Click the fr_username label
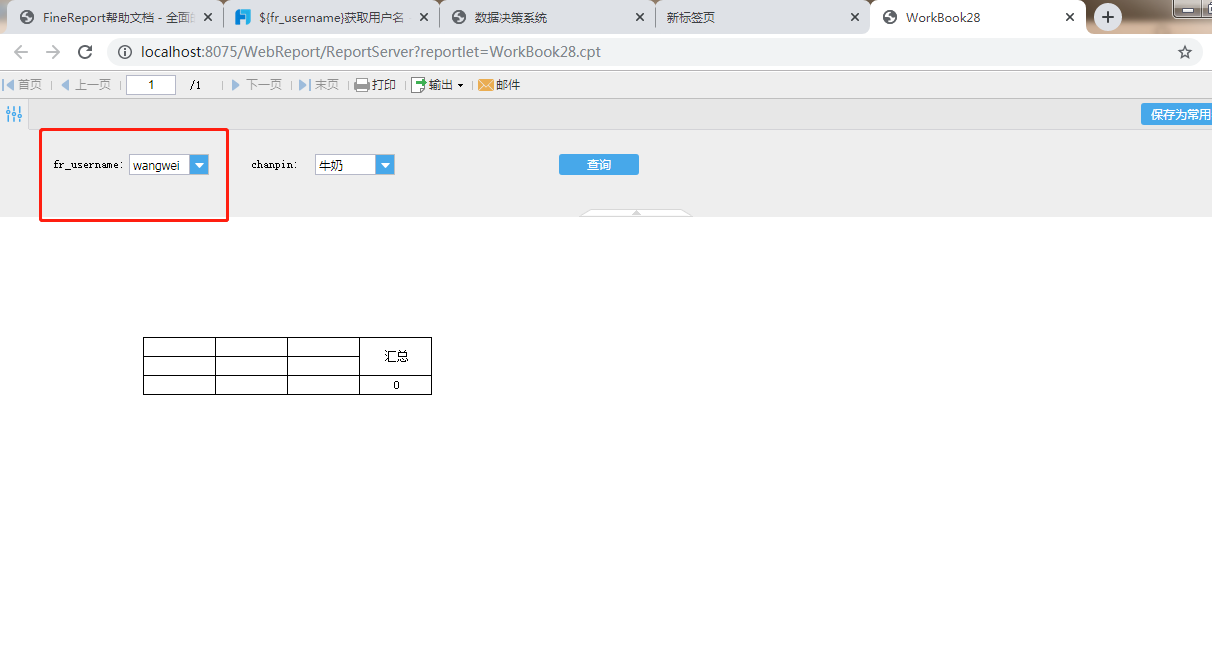1212x666 pixels. (89, 165)
